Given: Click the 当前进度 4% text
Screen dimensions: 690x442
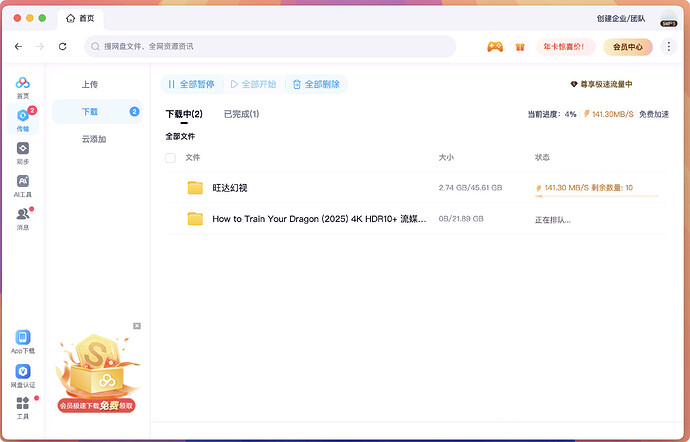Looking at the screenshot, I should [552, 114].
